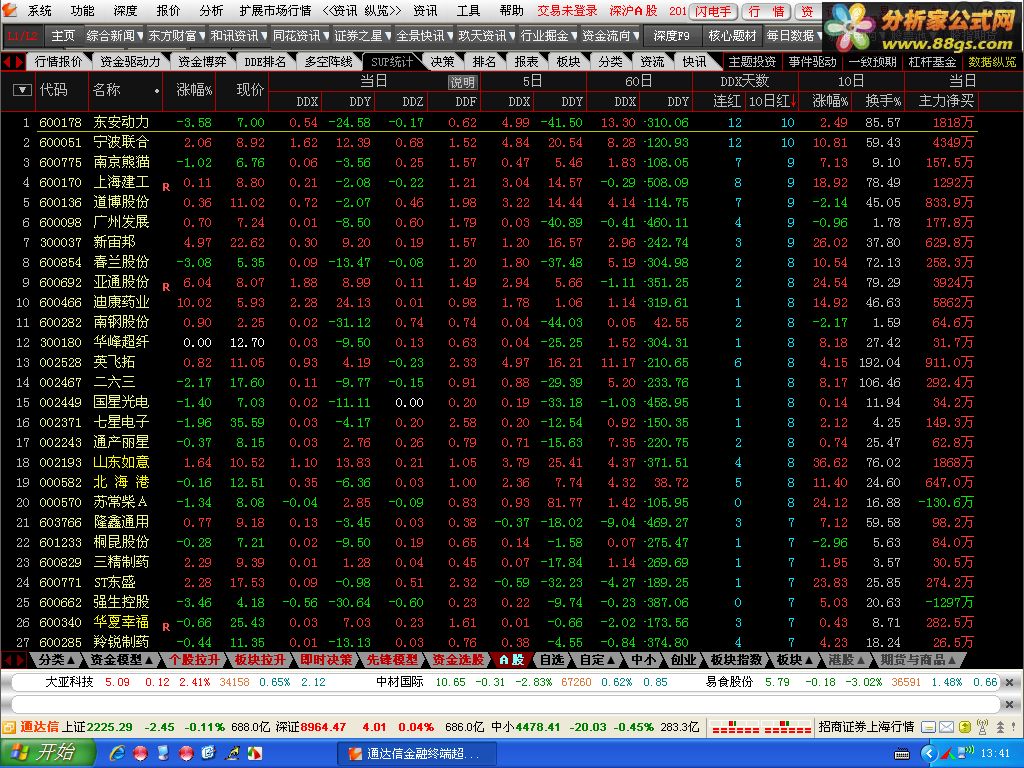Open the 系统 menu
The width and height of the screenshot is (1024, 768).
pyautogui.click(x=39, y=10)
